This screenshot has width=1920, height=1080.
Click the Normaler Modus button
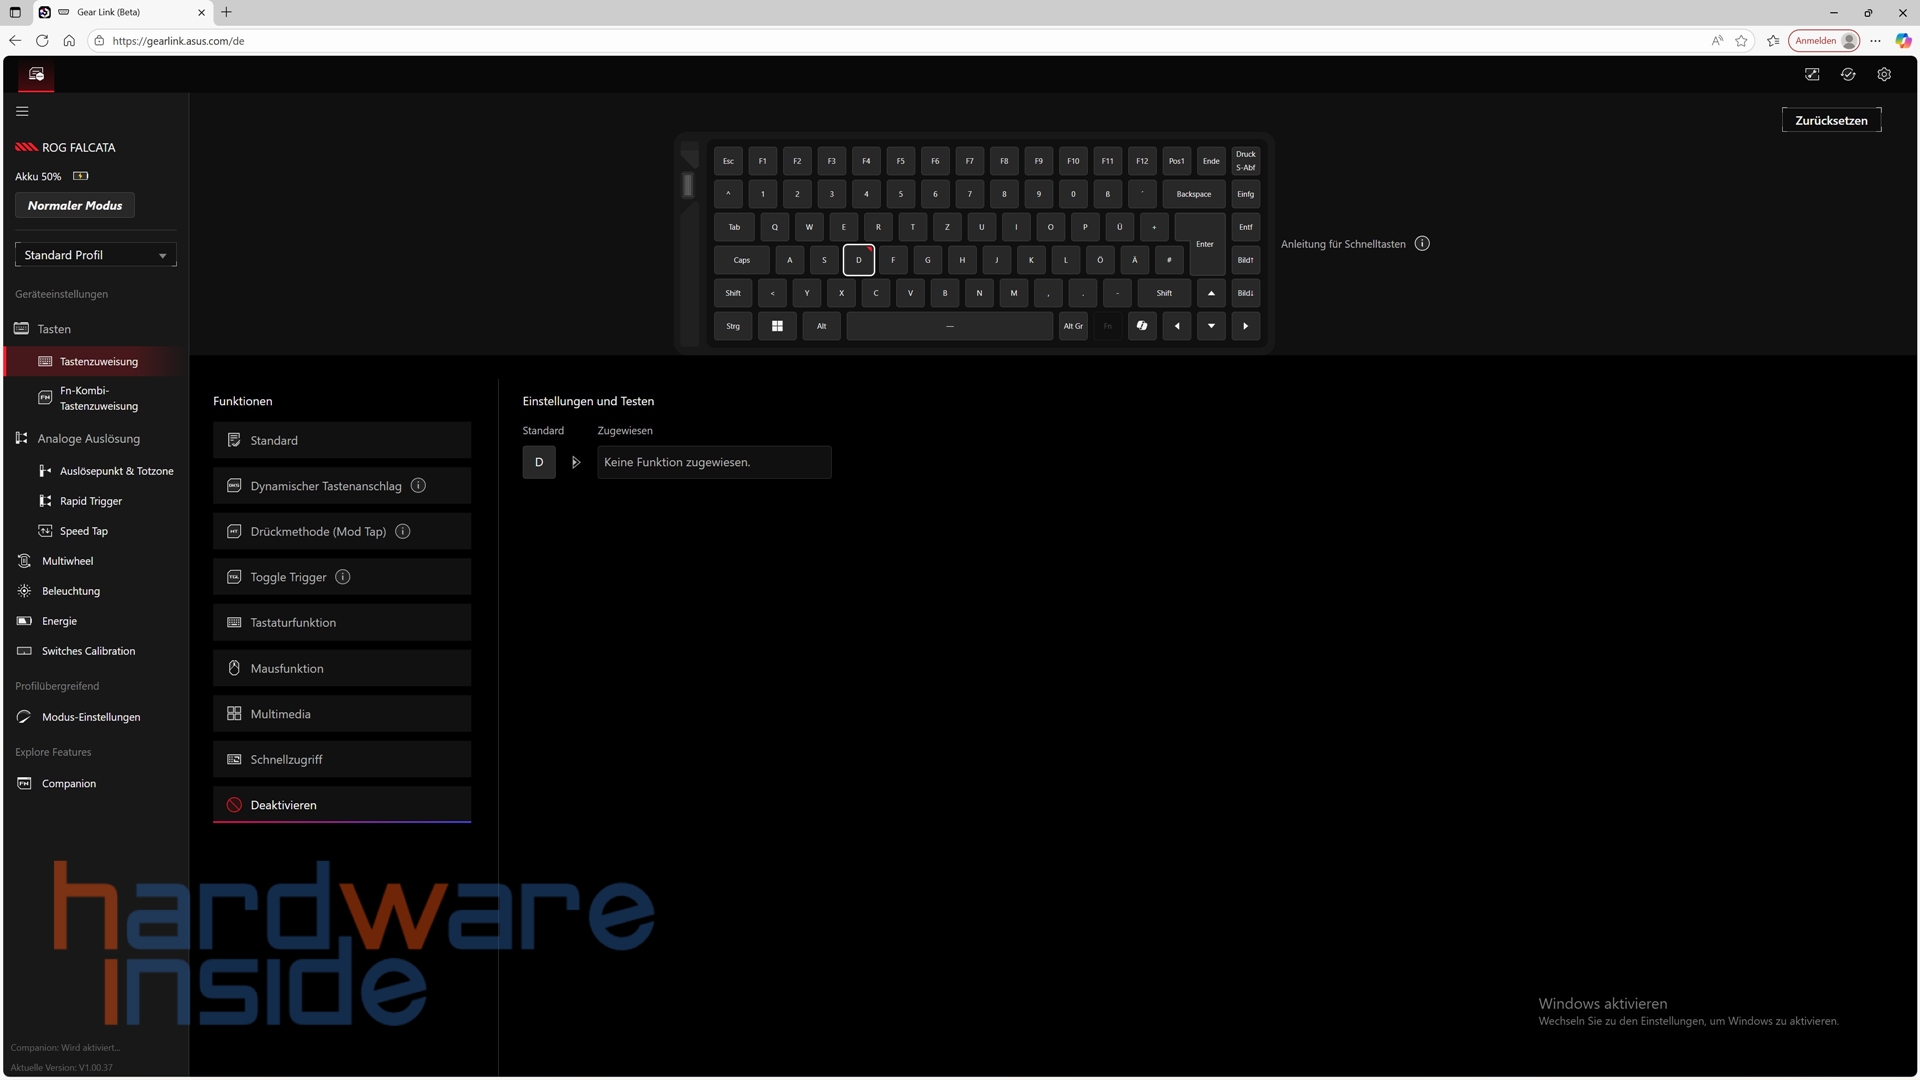[75, 206]
